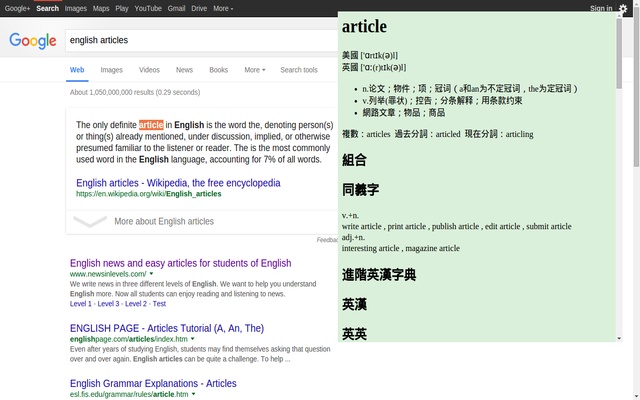Open English news and easy articles result

tap(180, 263)
